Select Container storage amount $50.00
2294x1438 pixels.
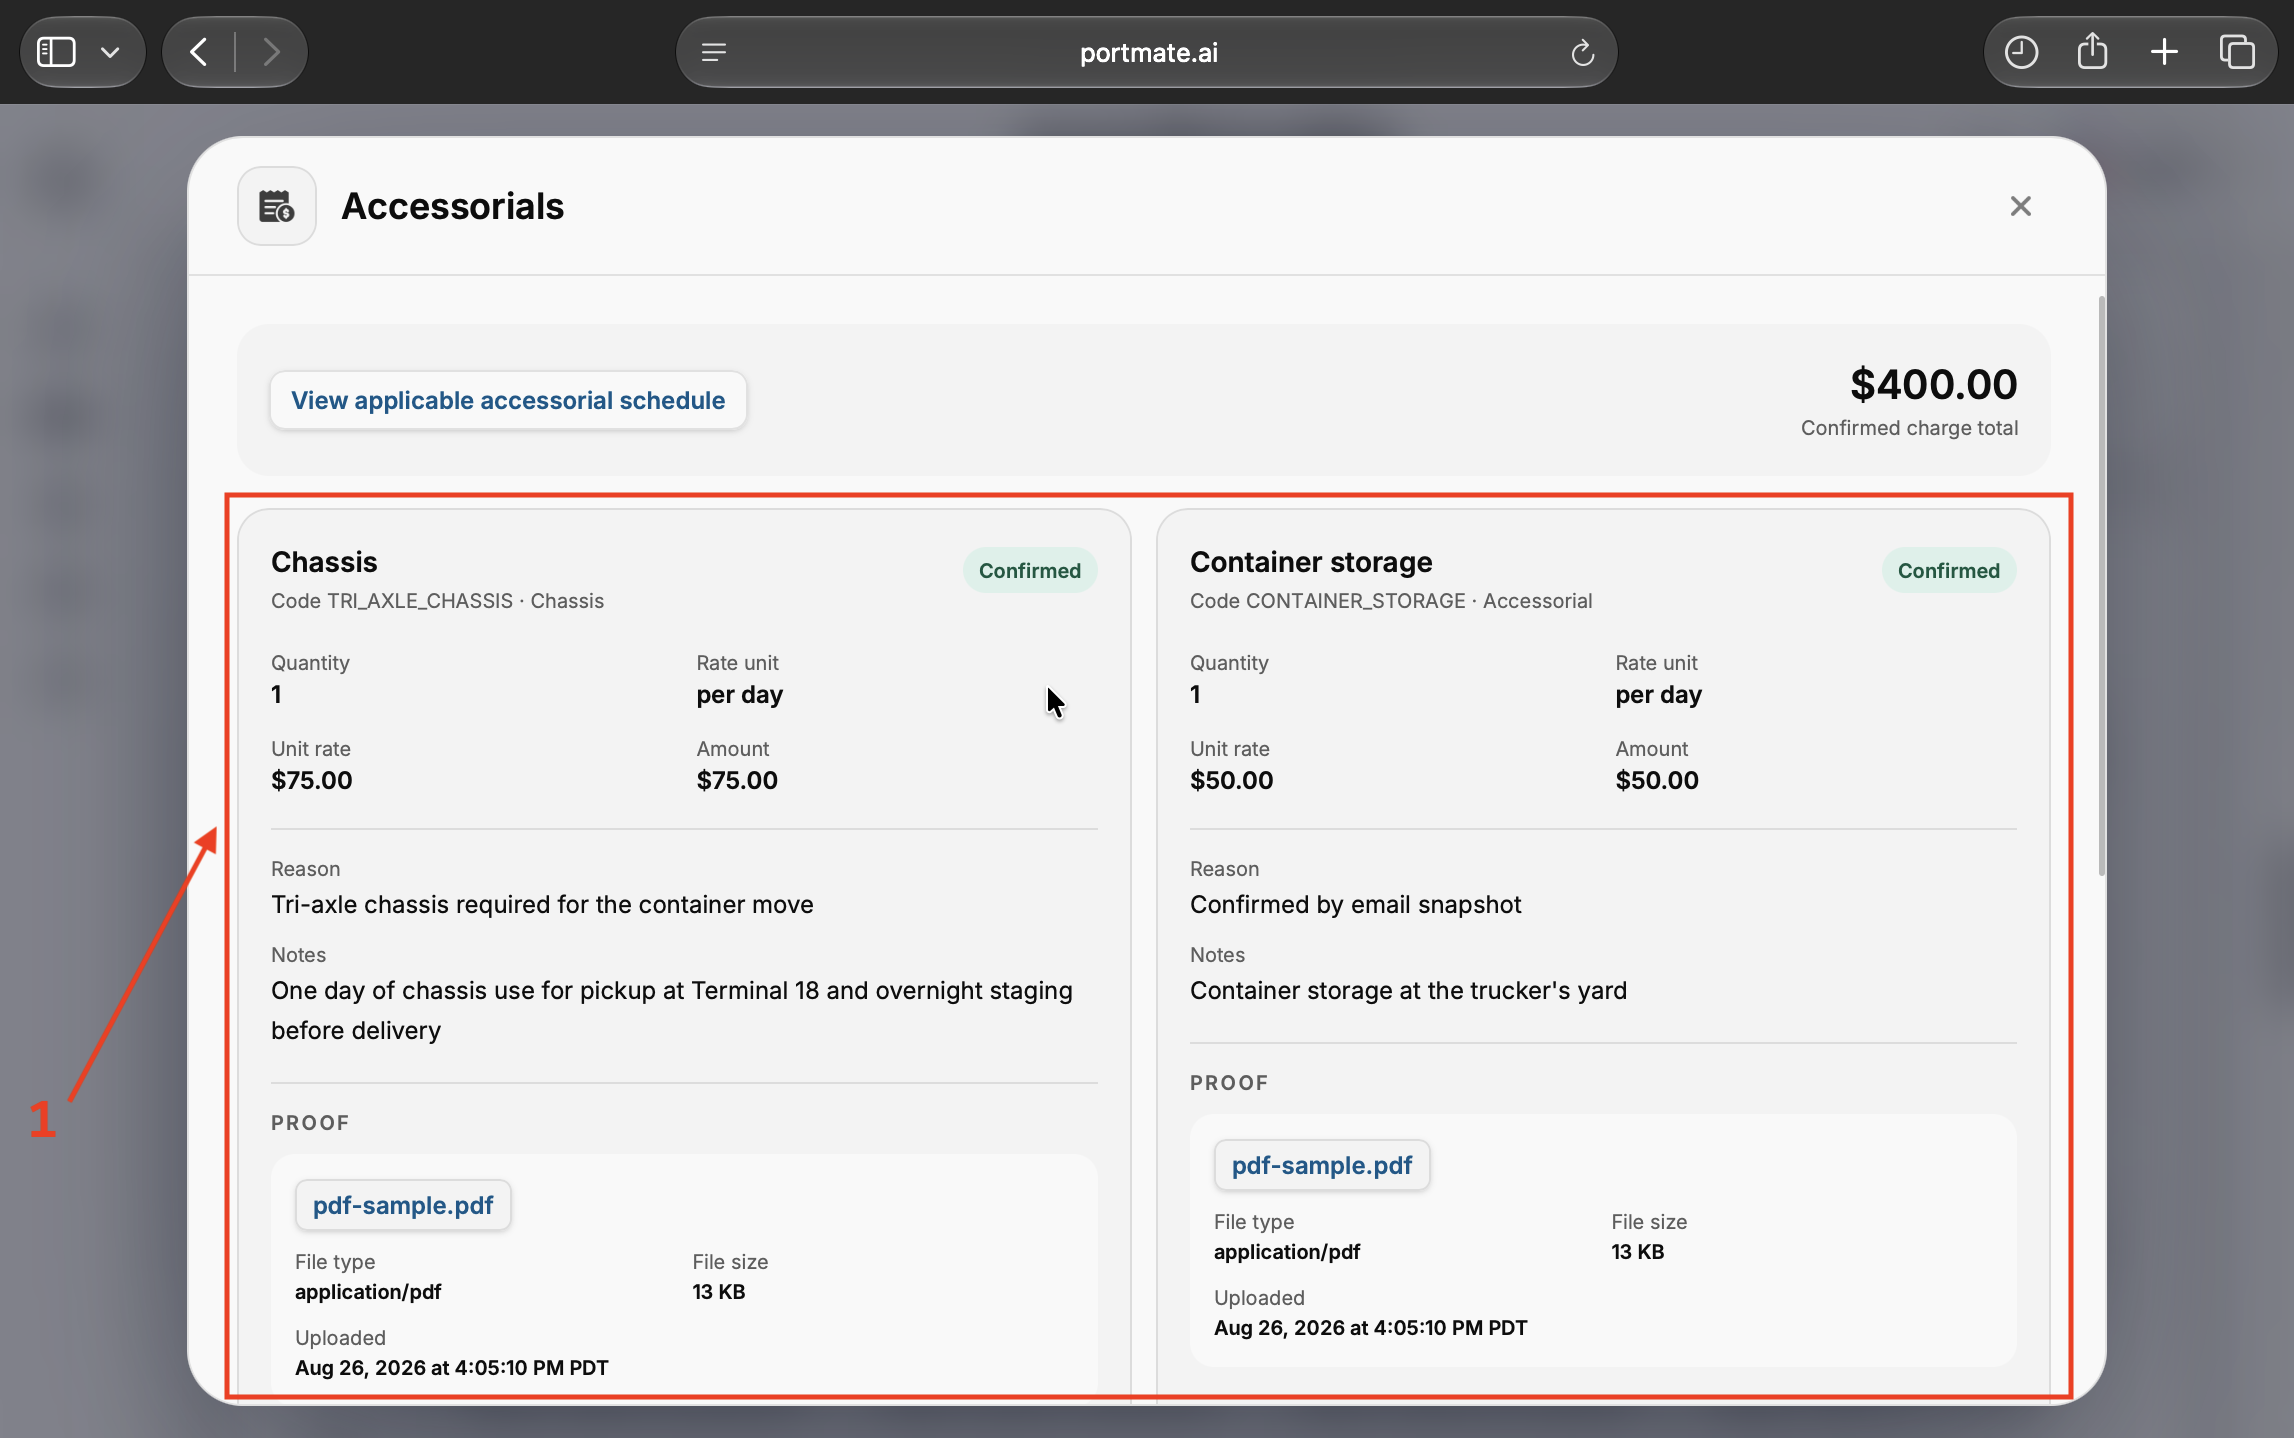(x=1657, y=780)
